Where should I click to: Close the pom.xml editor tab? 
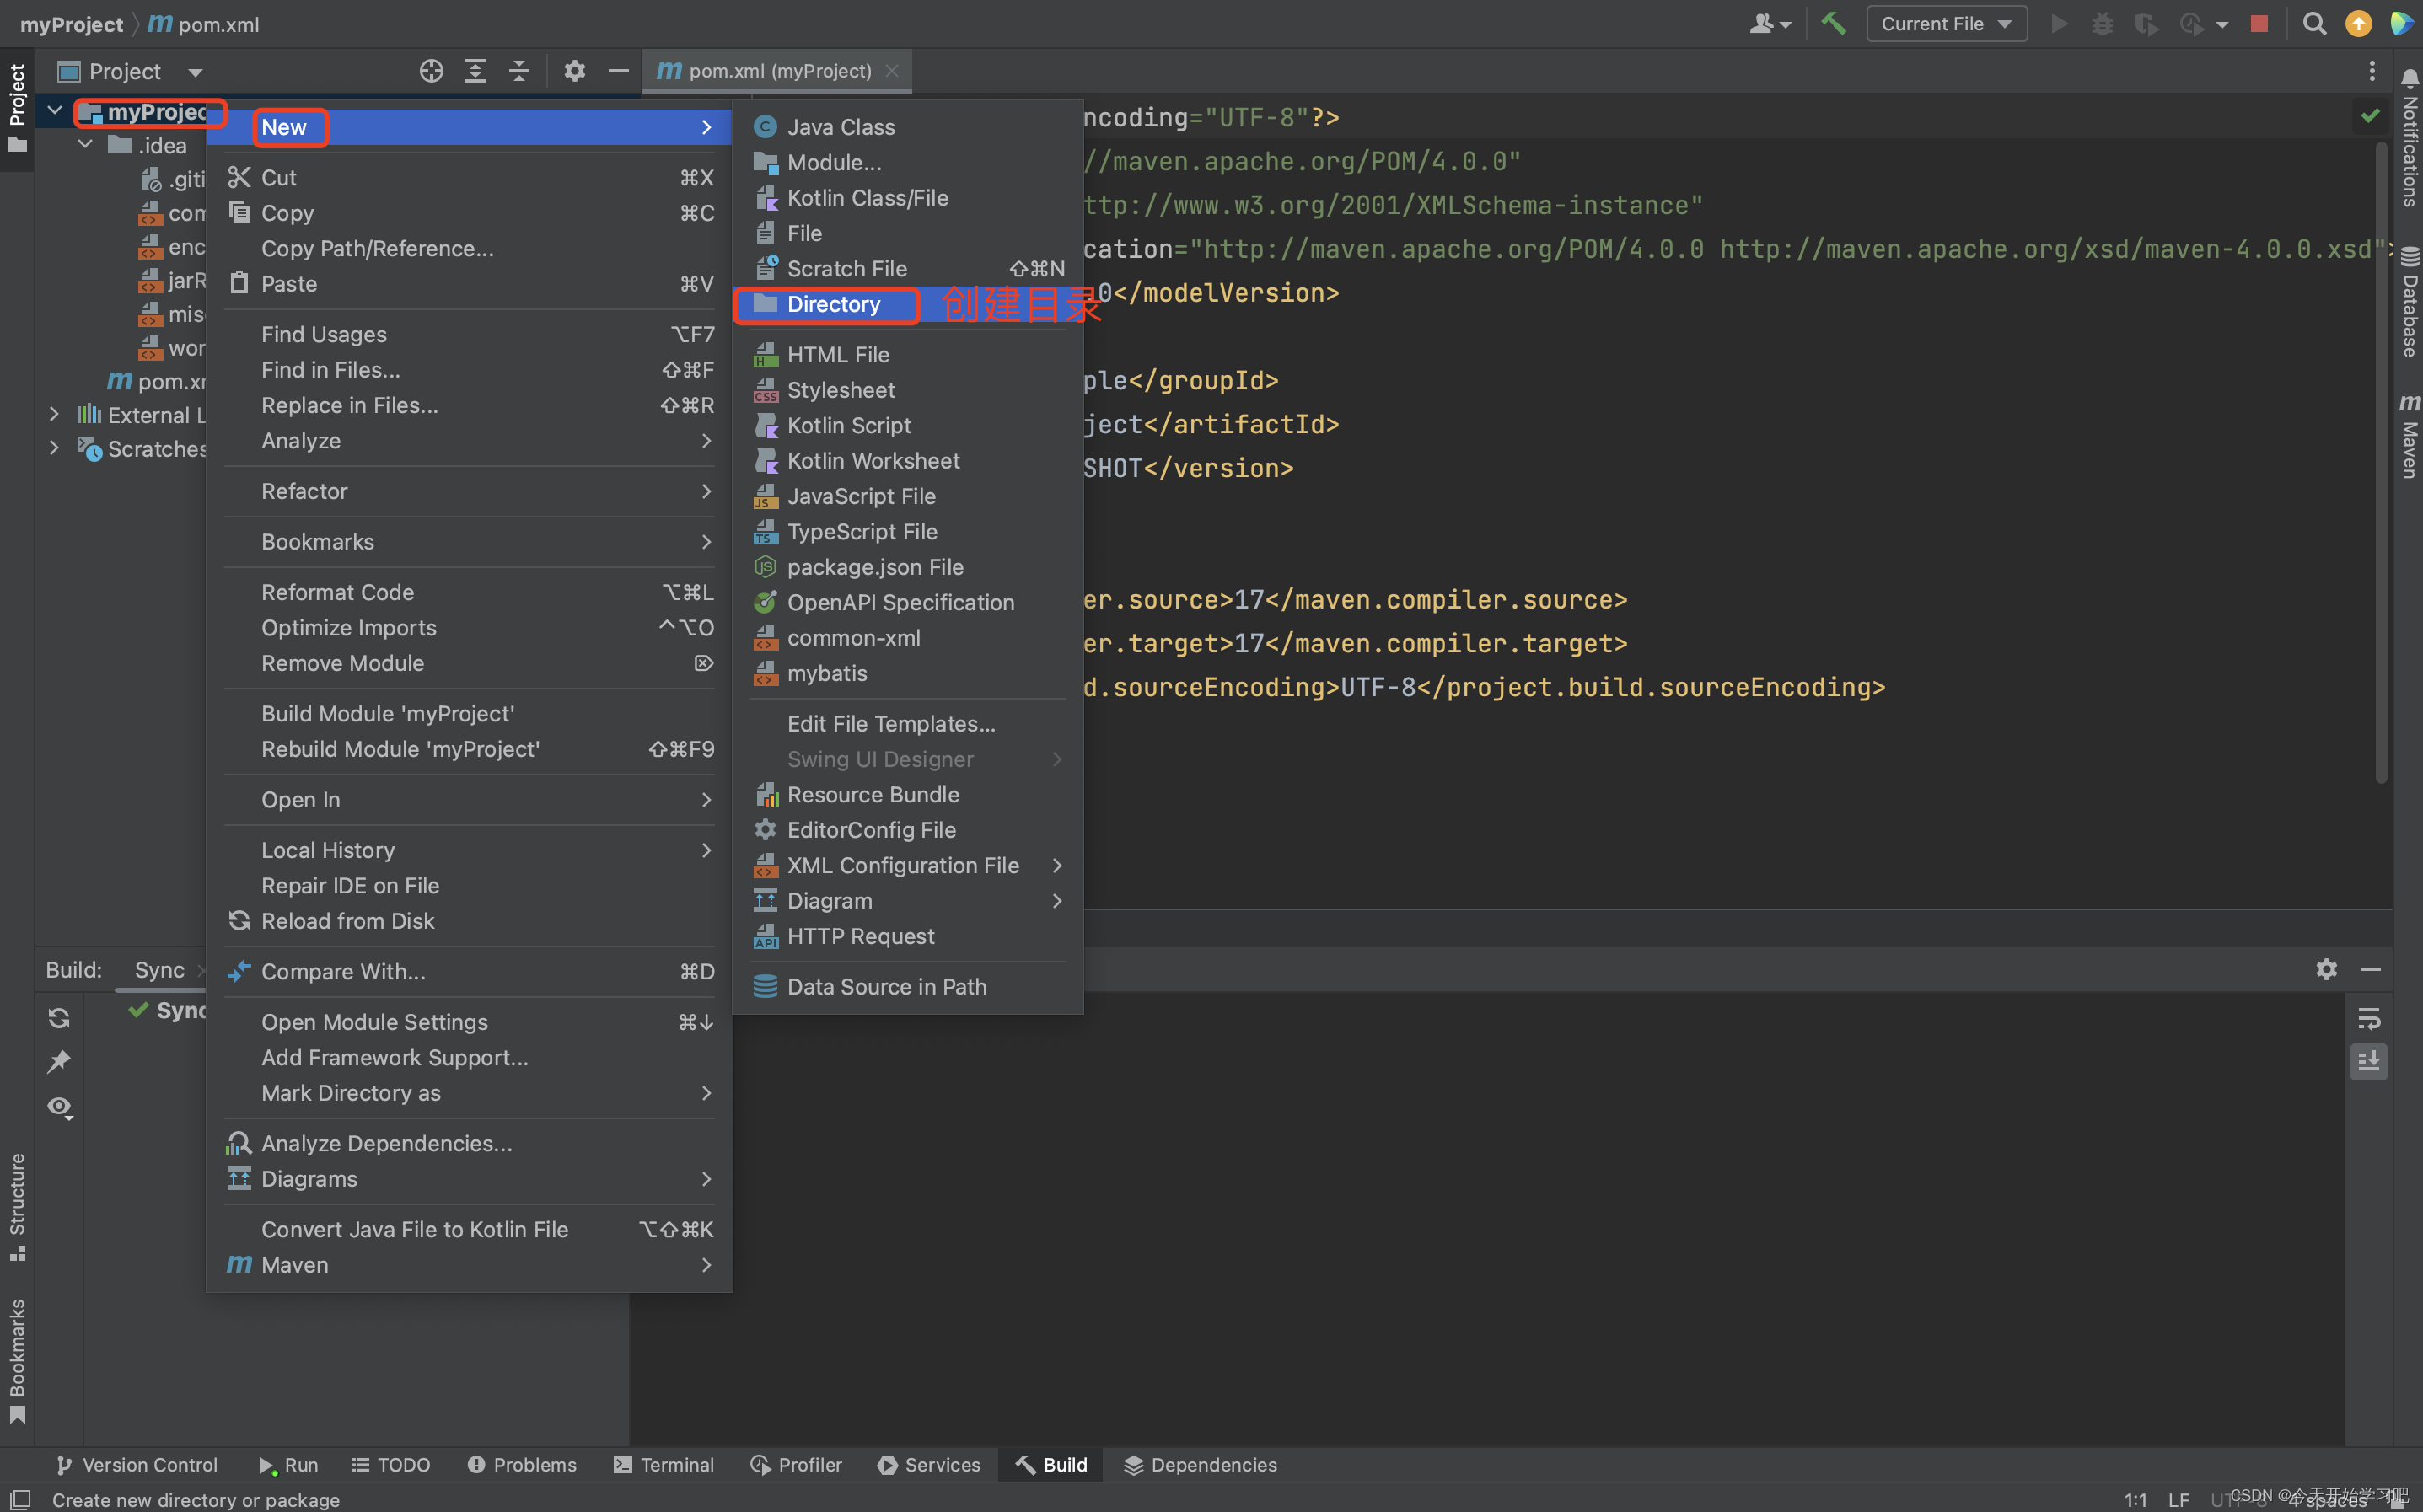tap(892, 71)
